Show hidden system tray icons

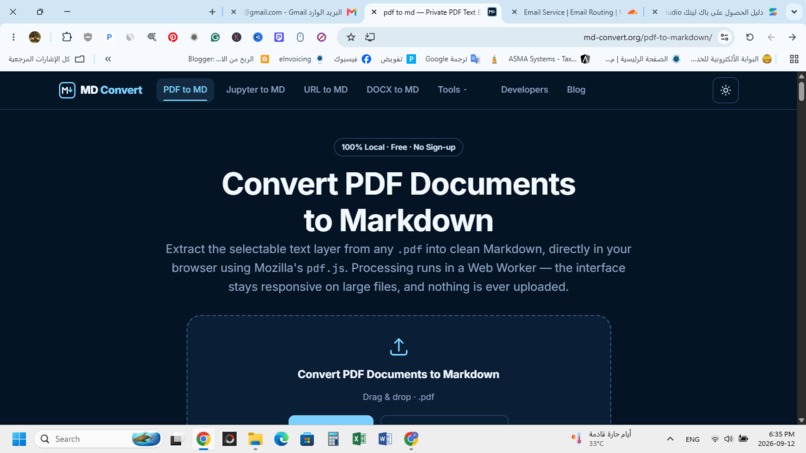click(670, 439)
